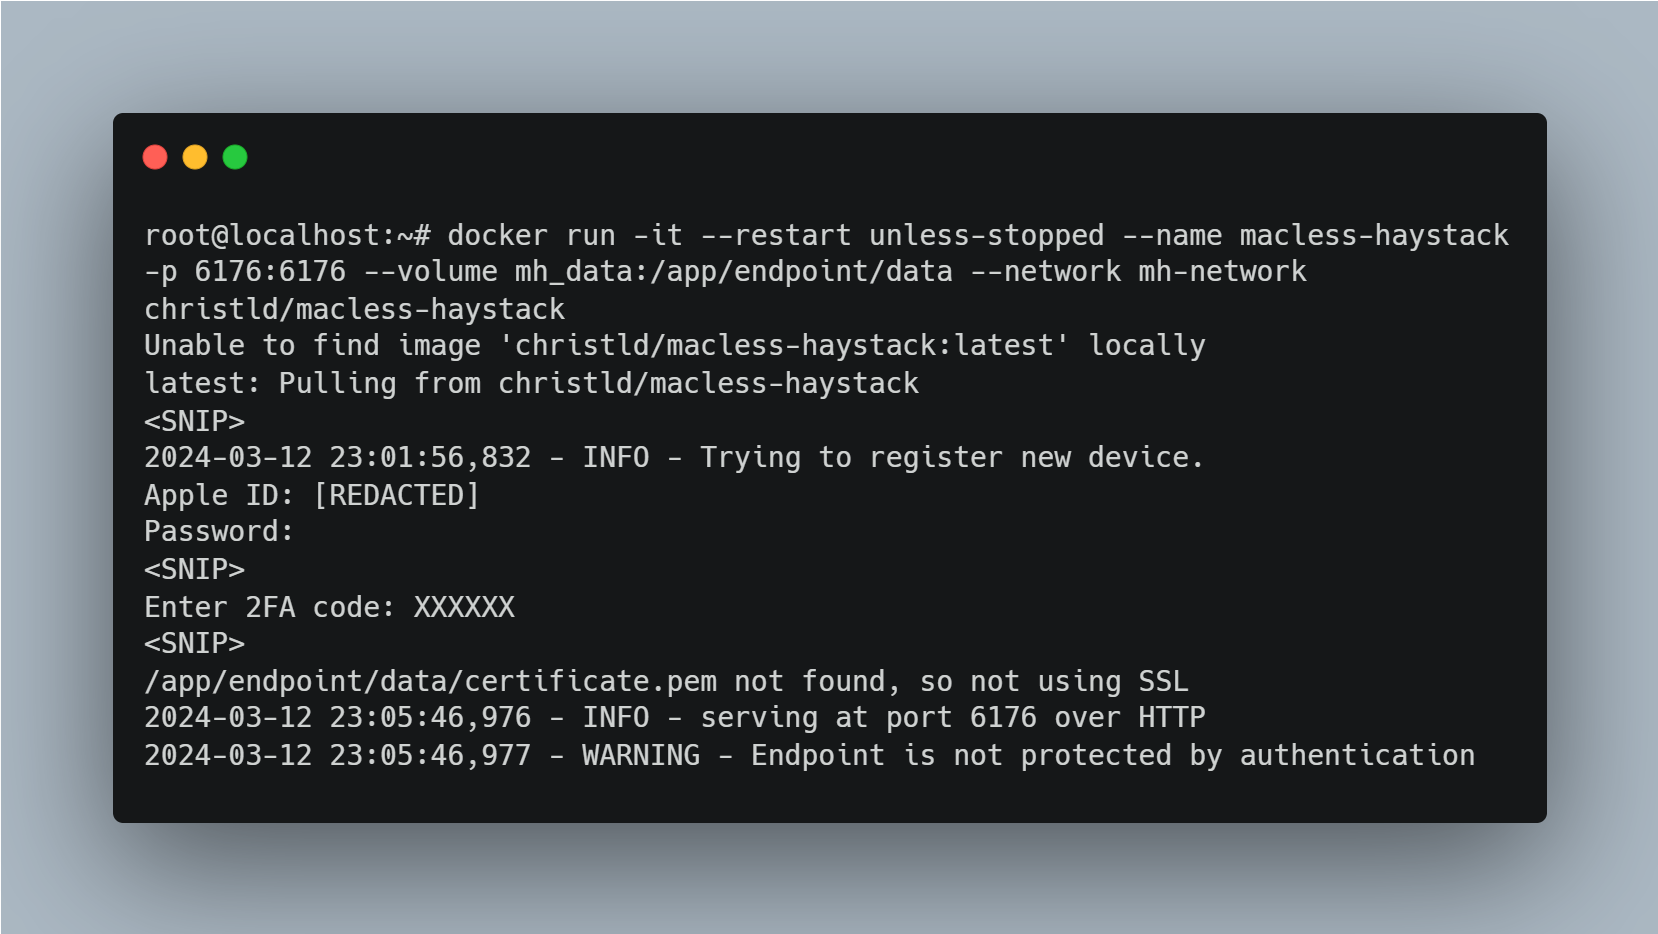The height and width of the screenshot is (934, 1658).
Task: Click the first <SNIP> marker
Action: tap(194, 421)
